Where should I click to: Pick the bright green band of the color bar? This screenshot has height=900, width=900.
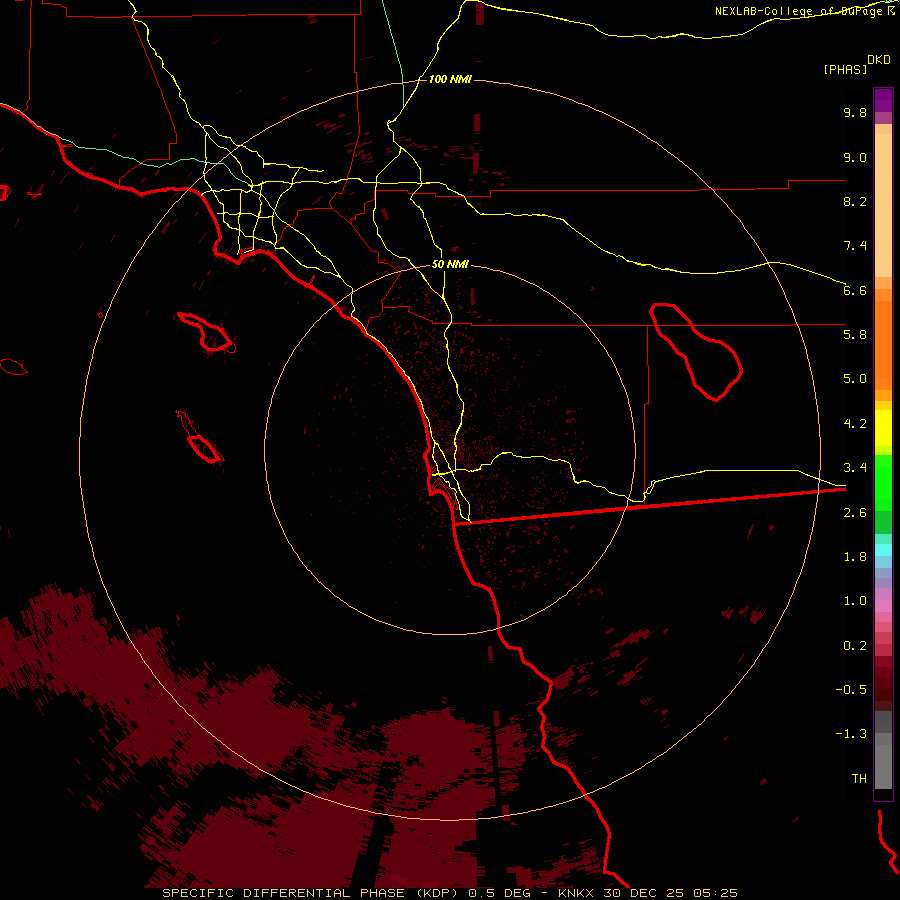883,482
